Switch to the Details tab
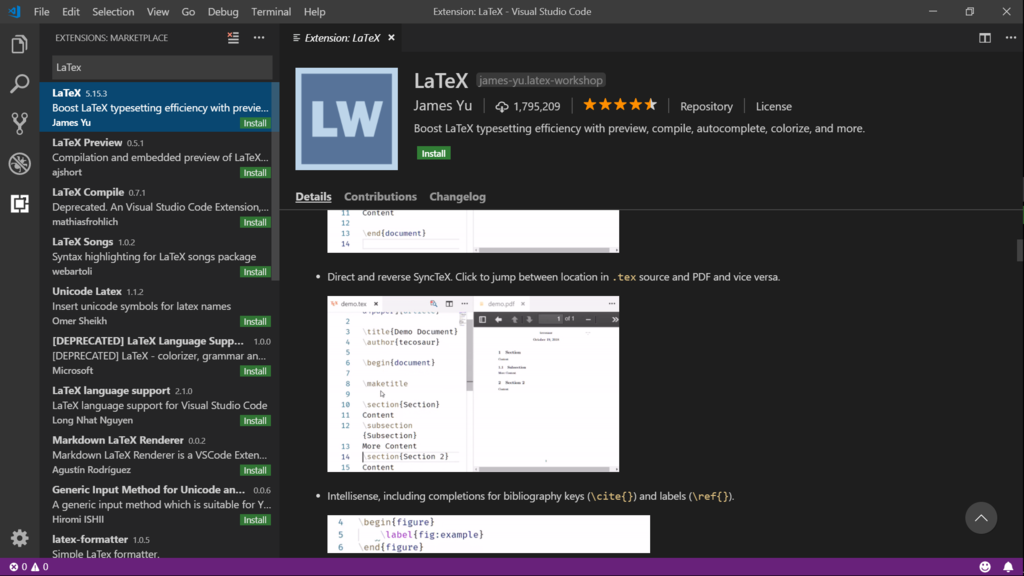This screenshot has height=576, width=1024. click(x=313, y=197)
